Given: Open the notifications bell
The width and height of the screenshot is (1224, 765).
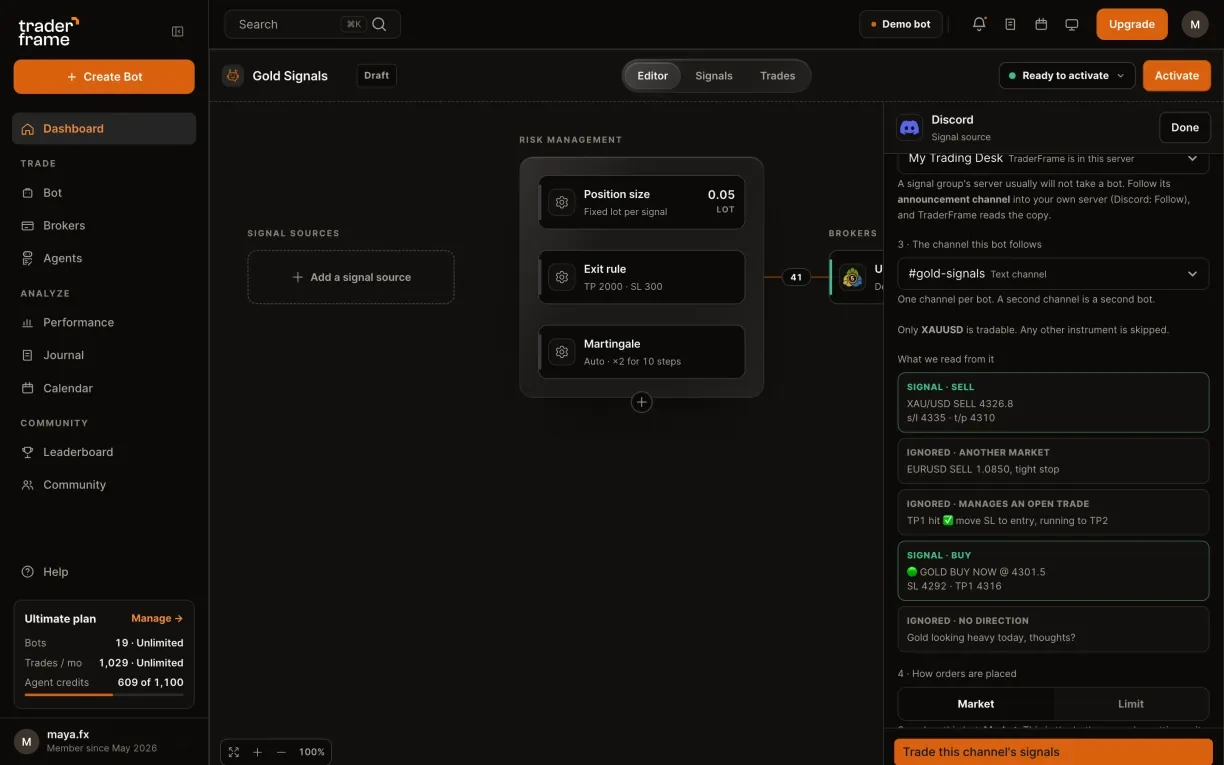Looking at the screenshot, I should (979, 24).
